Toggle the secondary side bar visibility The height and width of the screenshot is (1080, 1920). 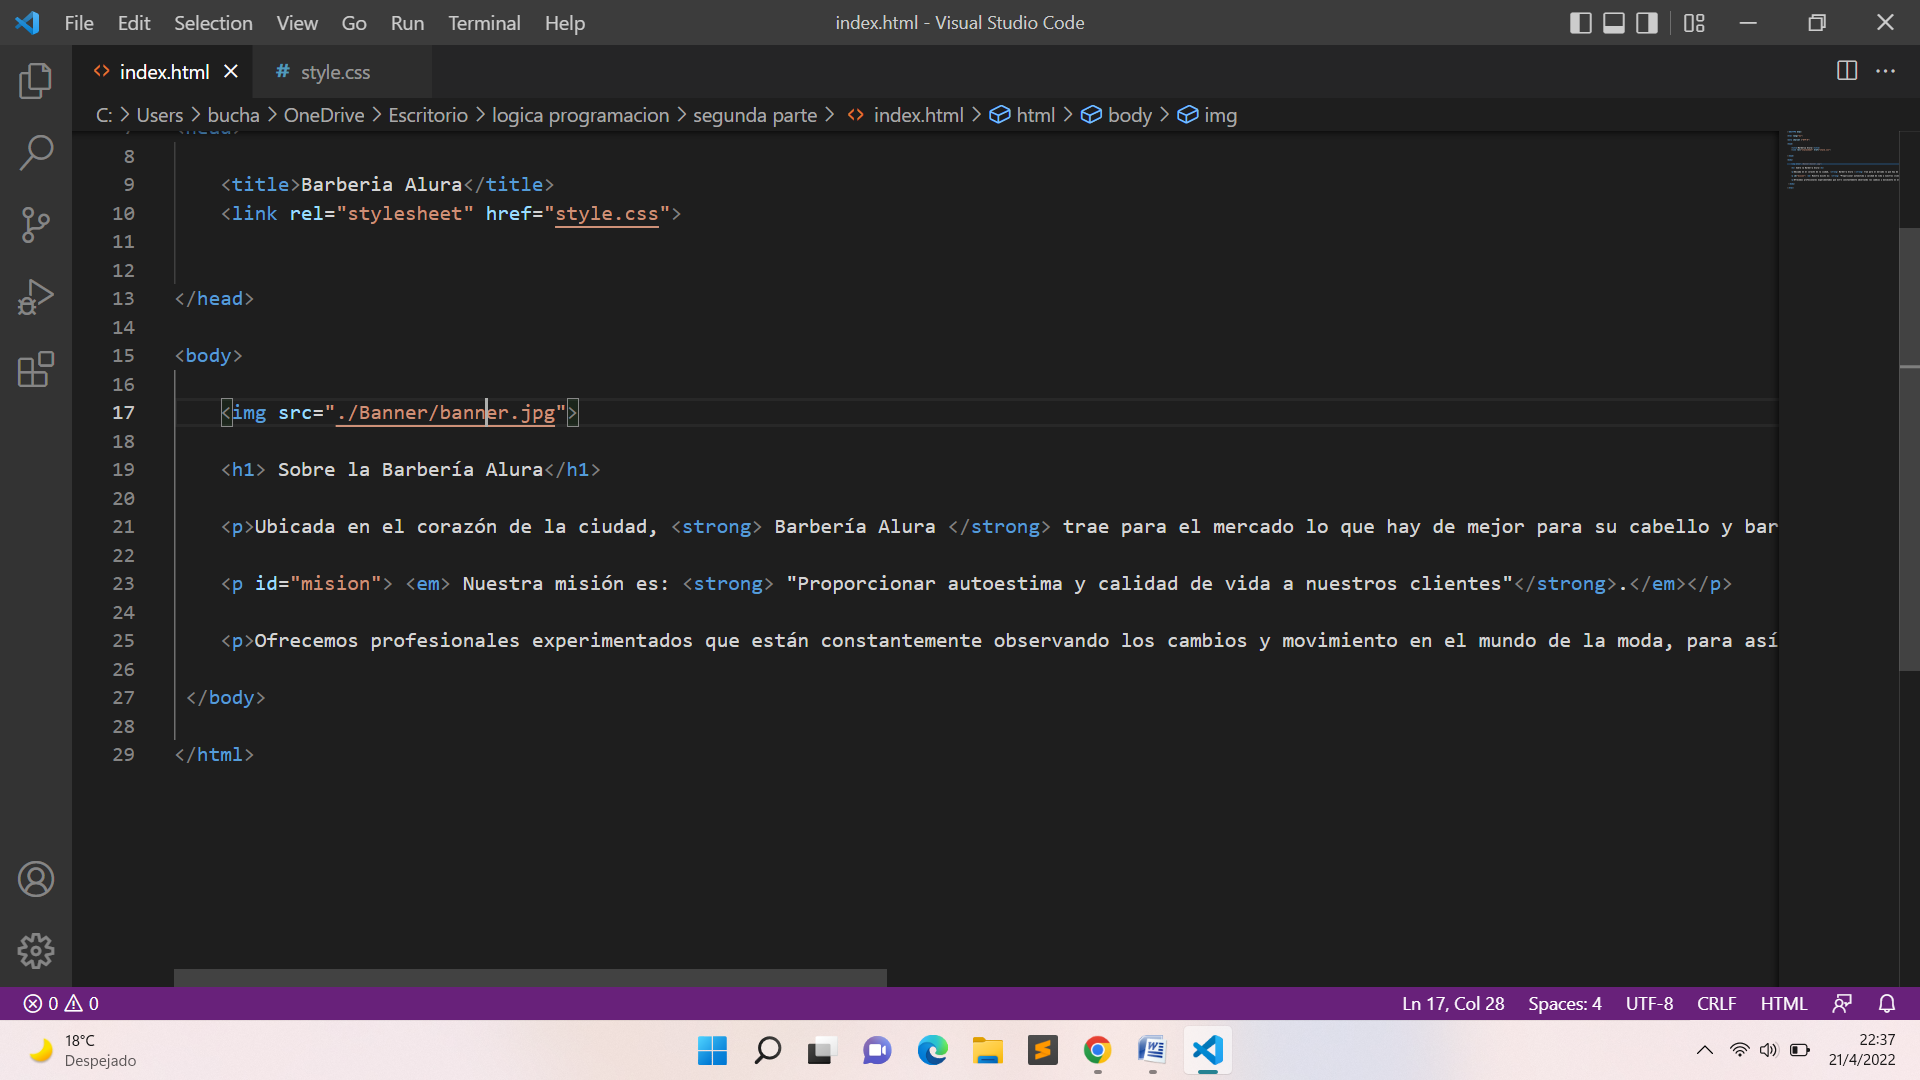click(1647, 23)
